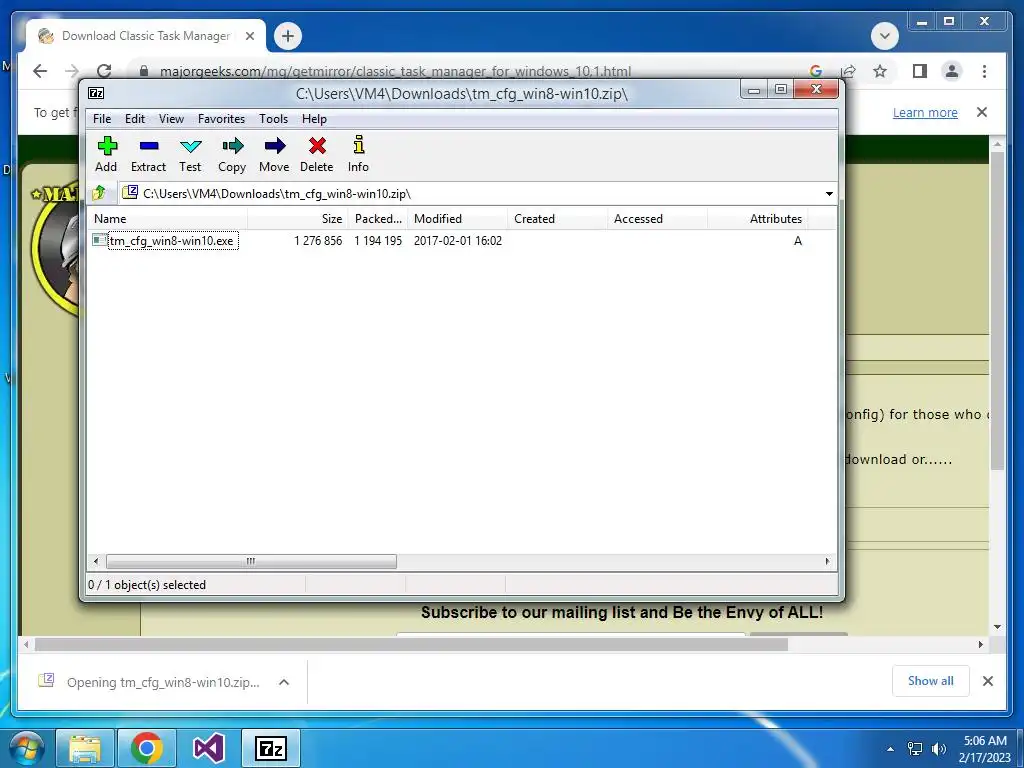This screenshot has width=1024, height=768.
Task: Toggle the Chrome side panel icon
Action: pos(920,71)
